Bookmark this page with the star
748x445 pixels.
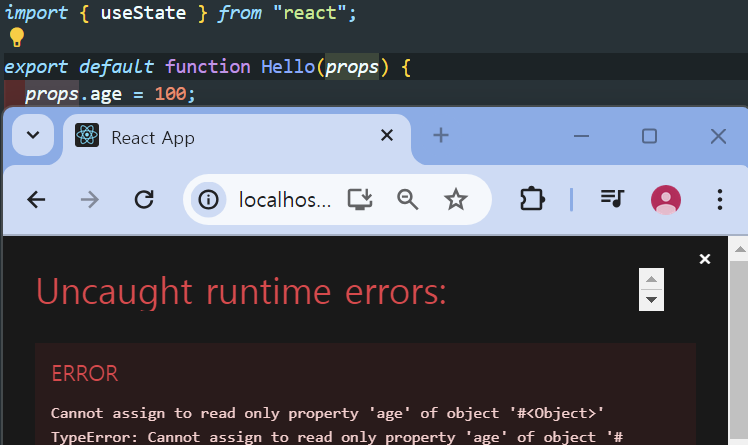pyautogui.click(x=456, y=199)
